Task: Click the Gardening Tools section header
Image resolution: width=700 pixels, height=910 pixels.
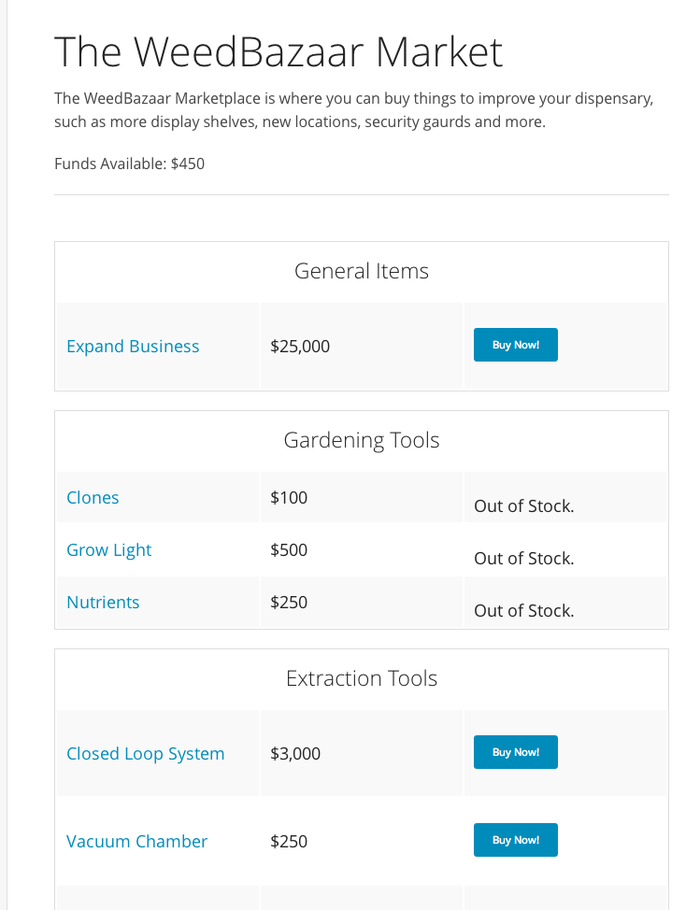Action: tap(362, 440)
